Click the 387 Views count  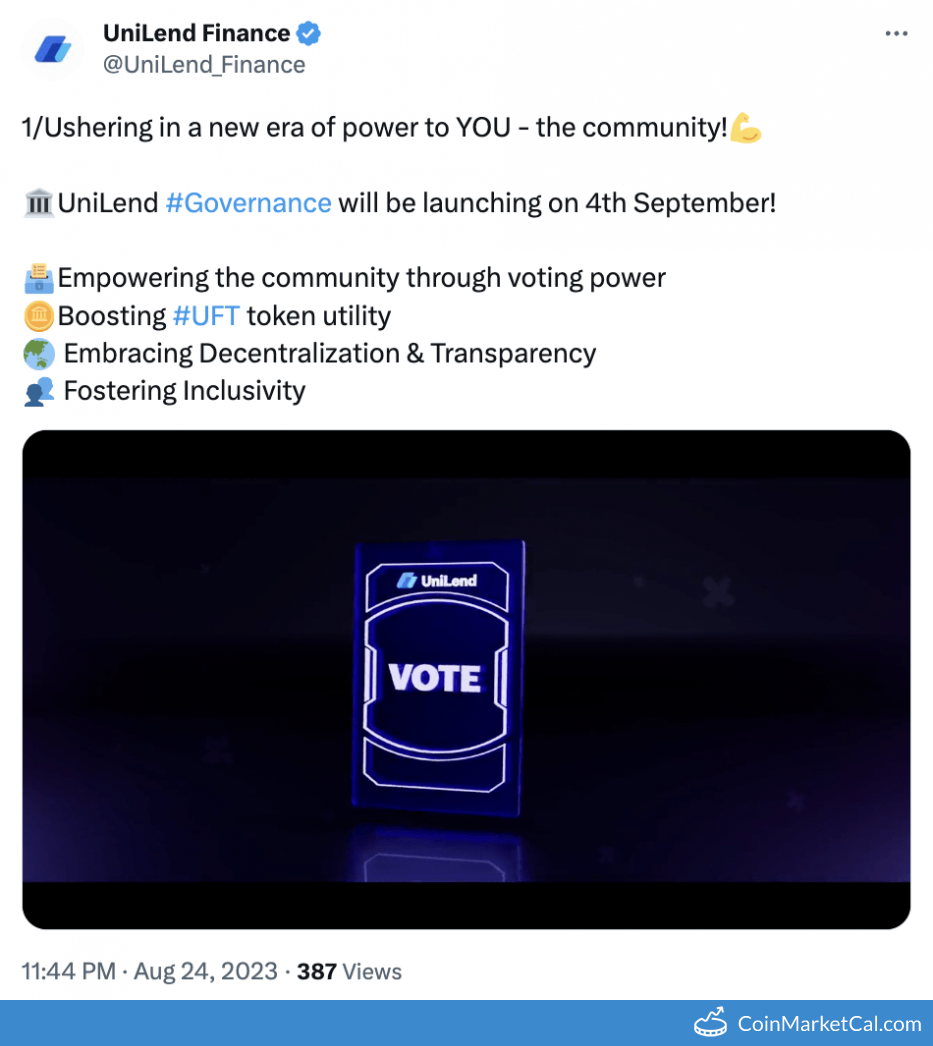coord(349,971)
